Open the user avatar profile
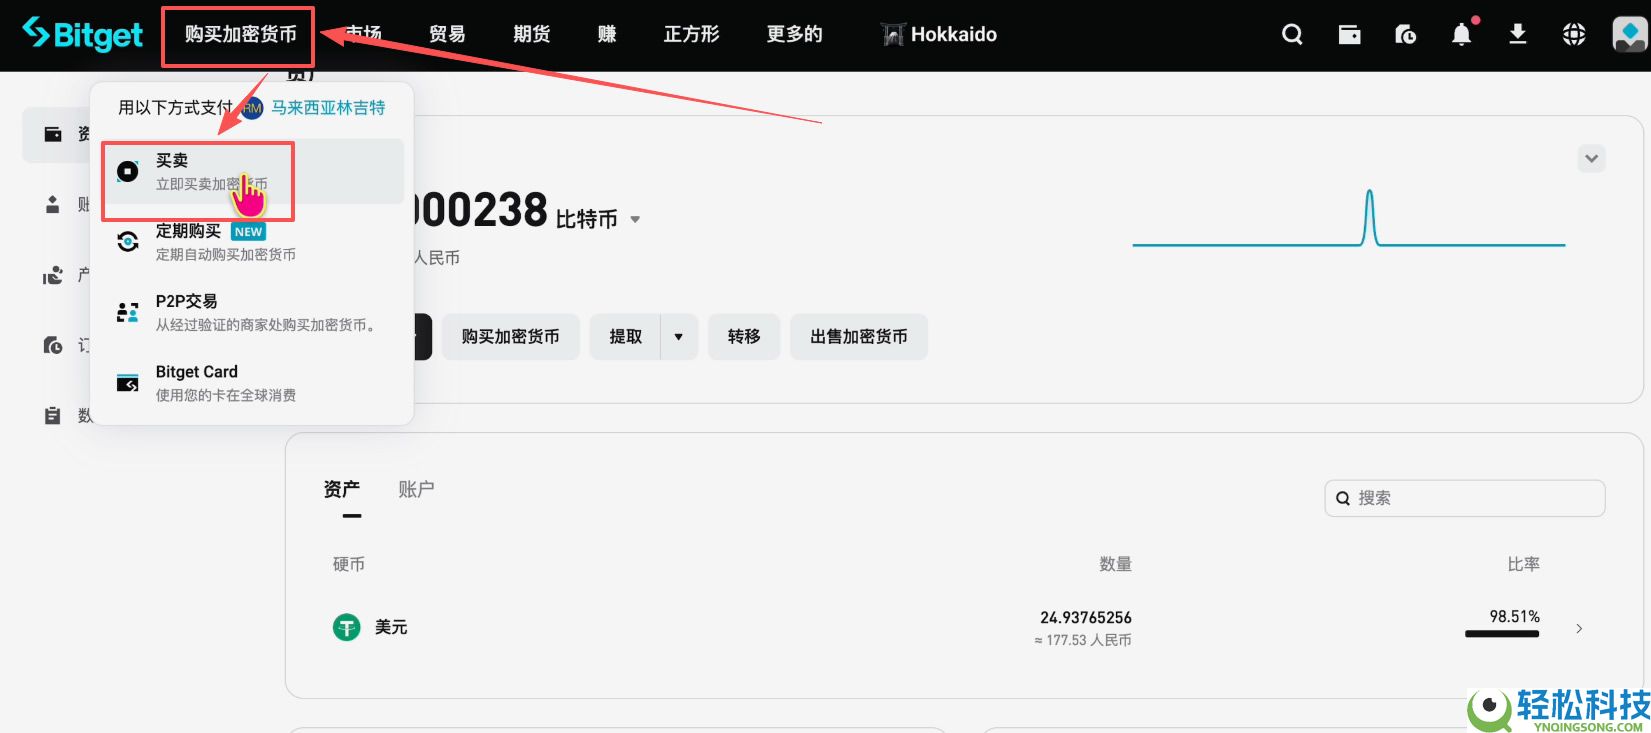 pos(1630,34)
